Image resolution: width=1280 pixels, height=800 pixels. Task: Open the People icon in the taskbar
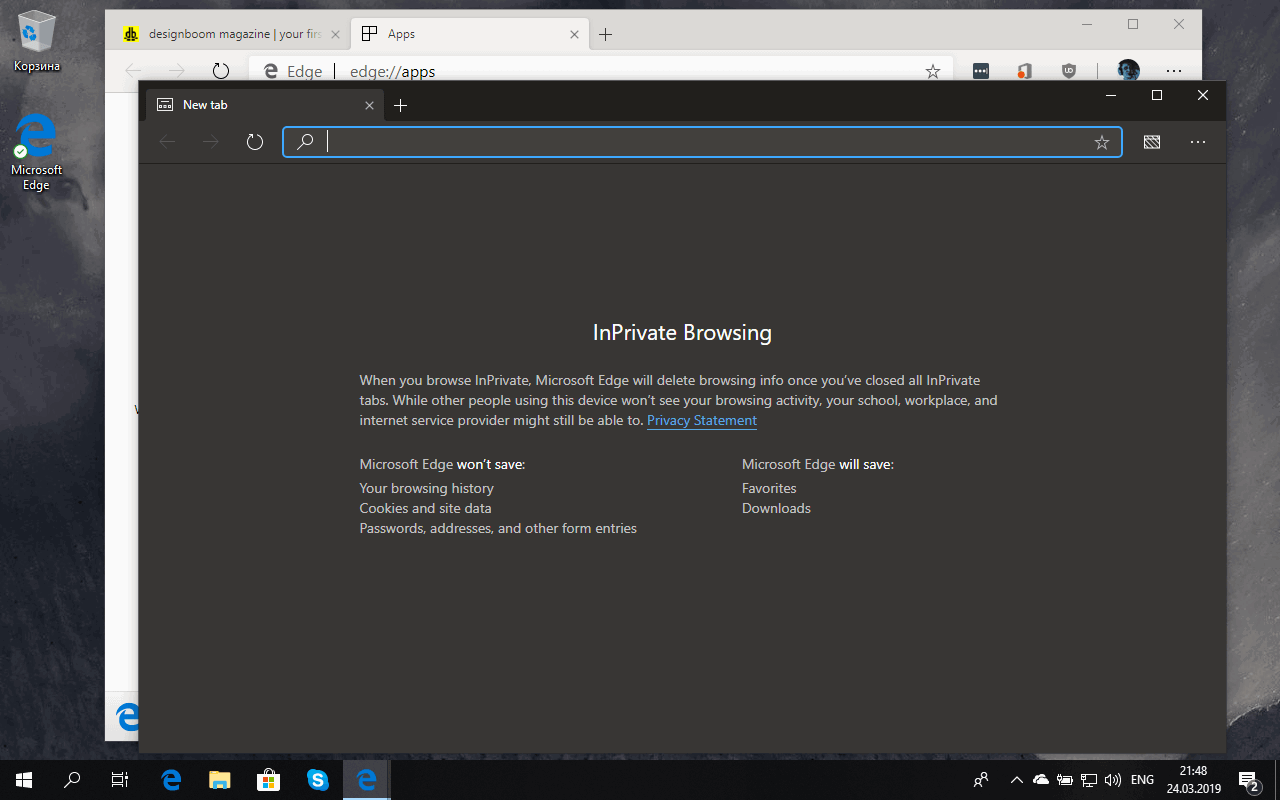click(982, 780)
